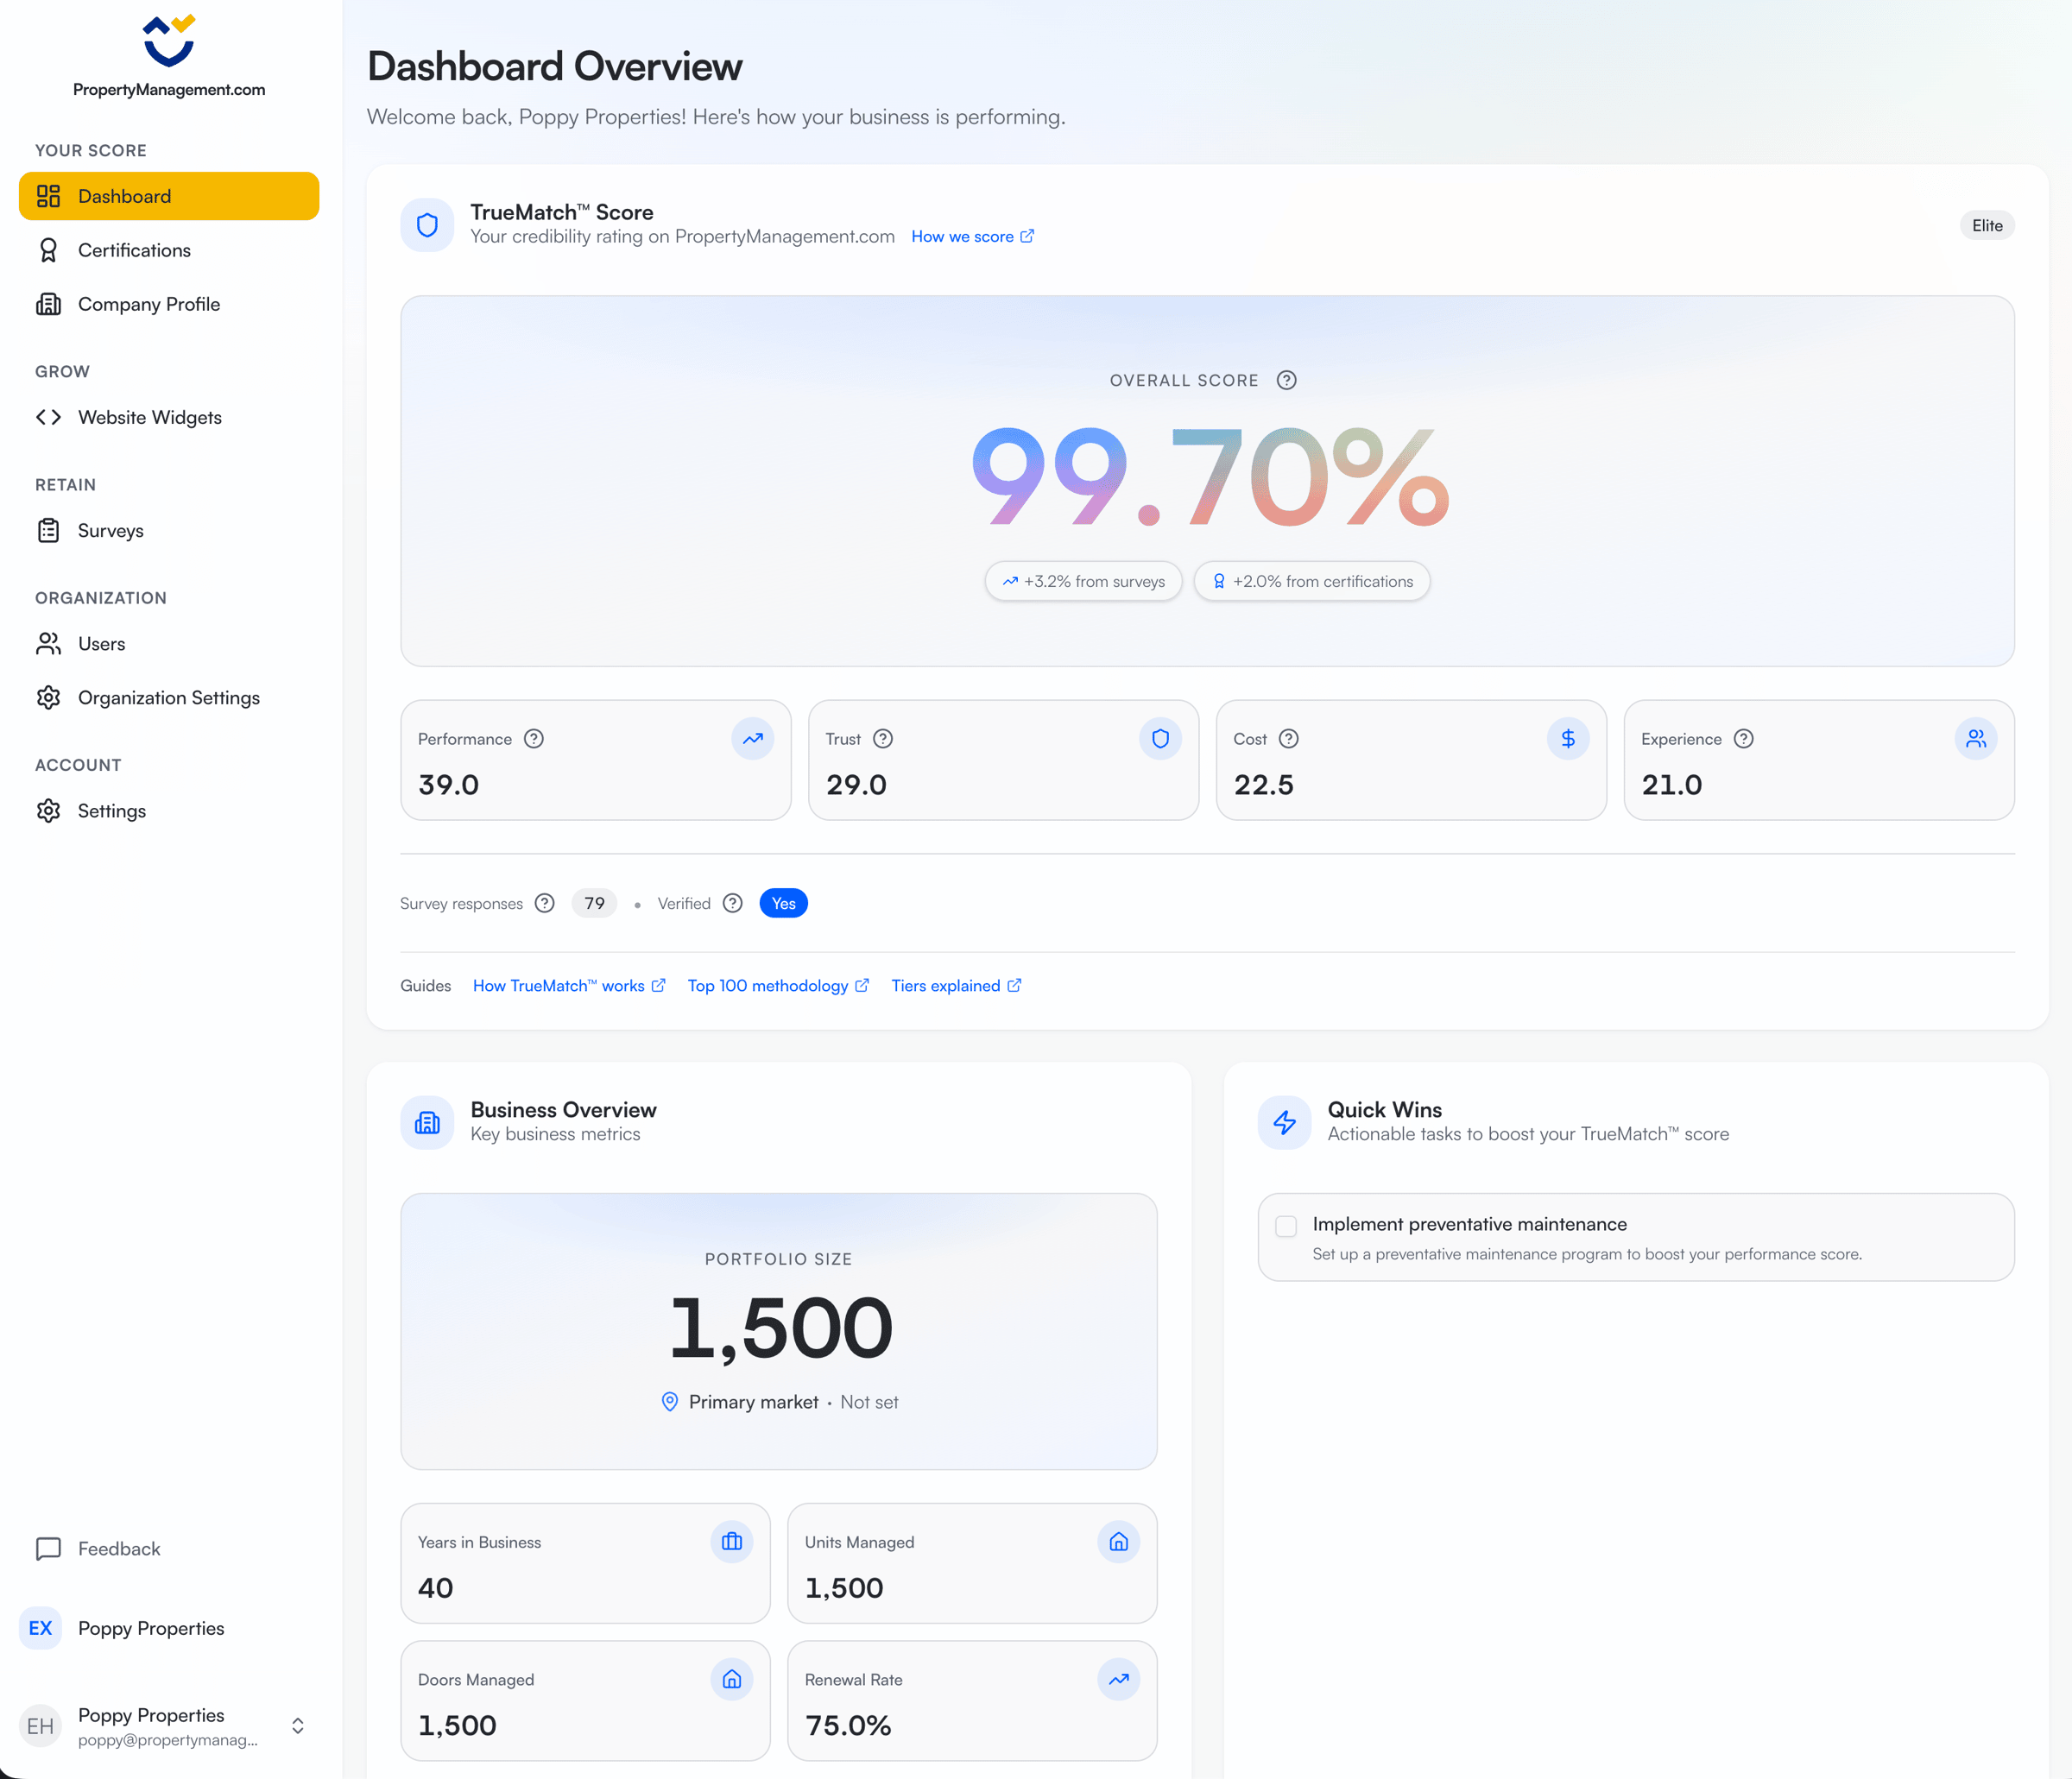Click the Cost dollar sign icon
The width and height of the screenshot is (2072, 1779).
pos(1567,739)
